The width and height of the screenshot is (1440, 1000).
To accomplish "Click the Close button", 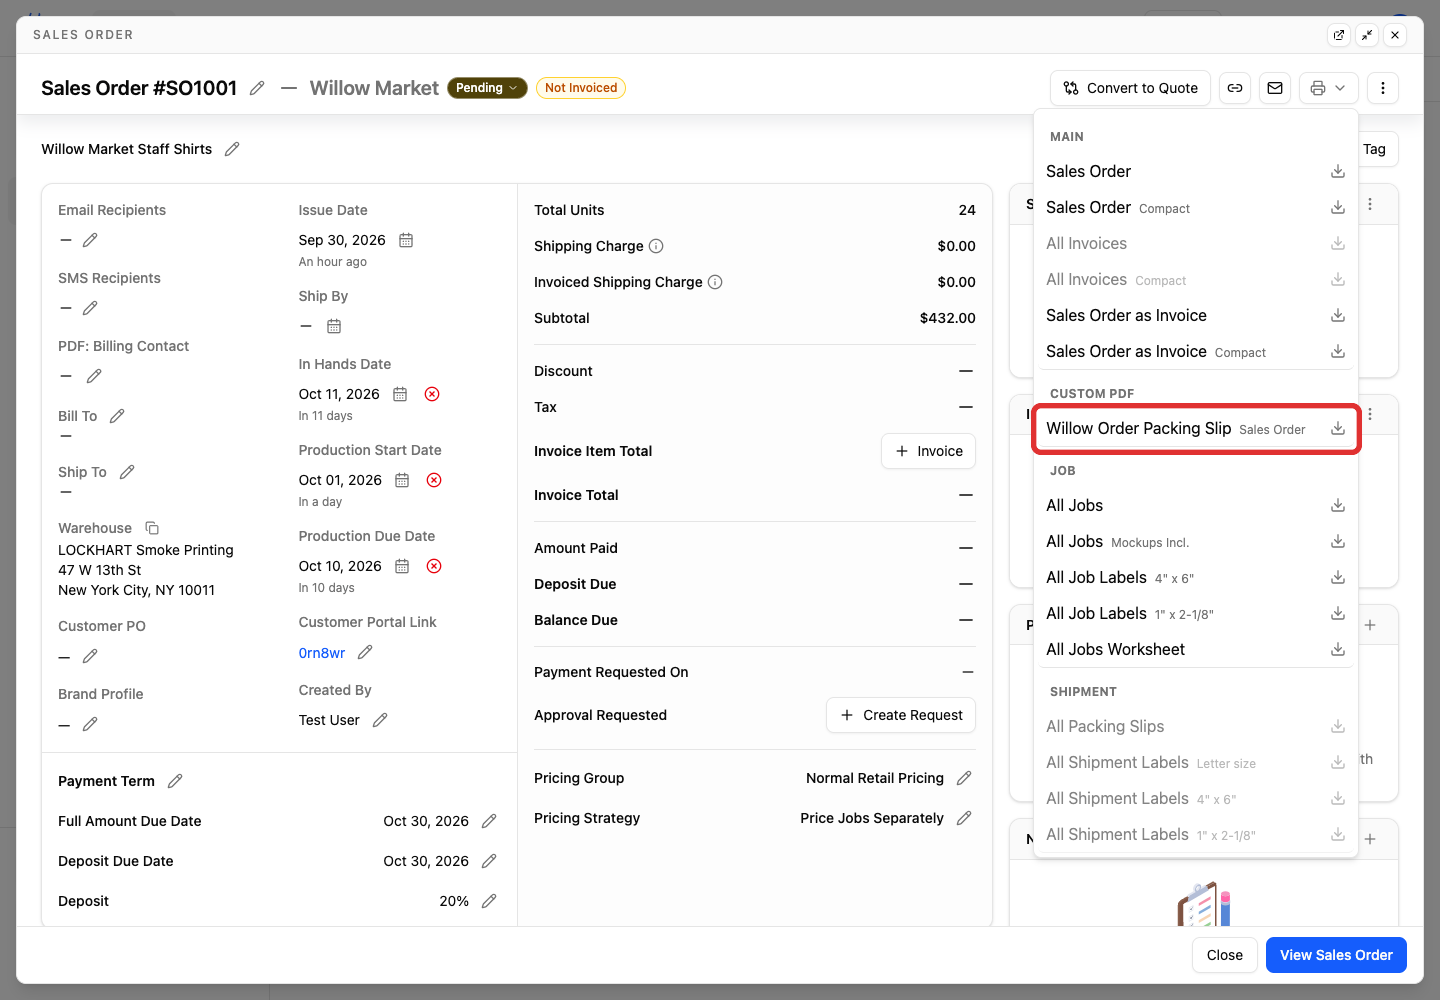I will (1225, 955).
